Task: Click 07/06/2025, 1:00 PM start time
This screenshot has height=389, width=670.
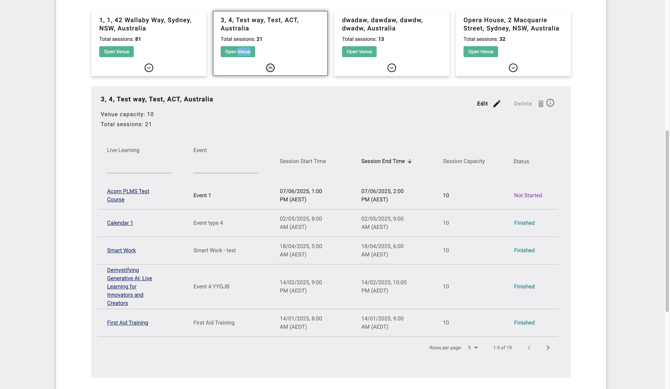Action: [301, 195]
